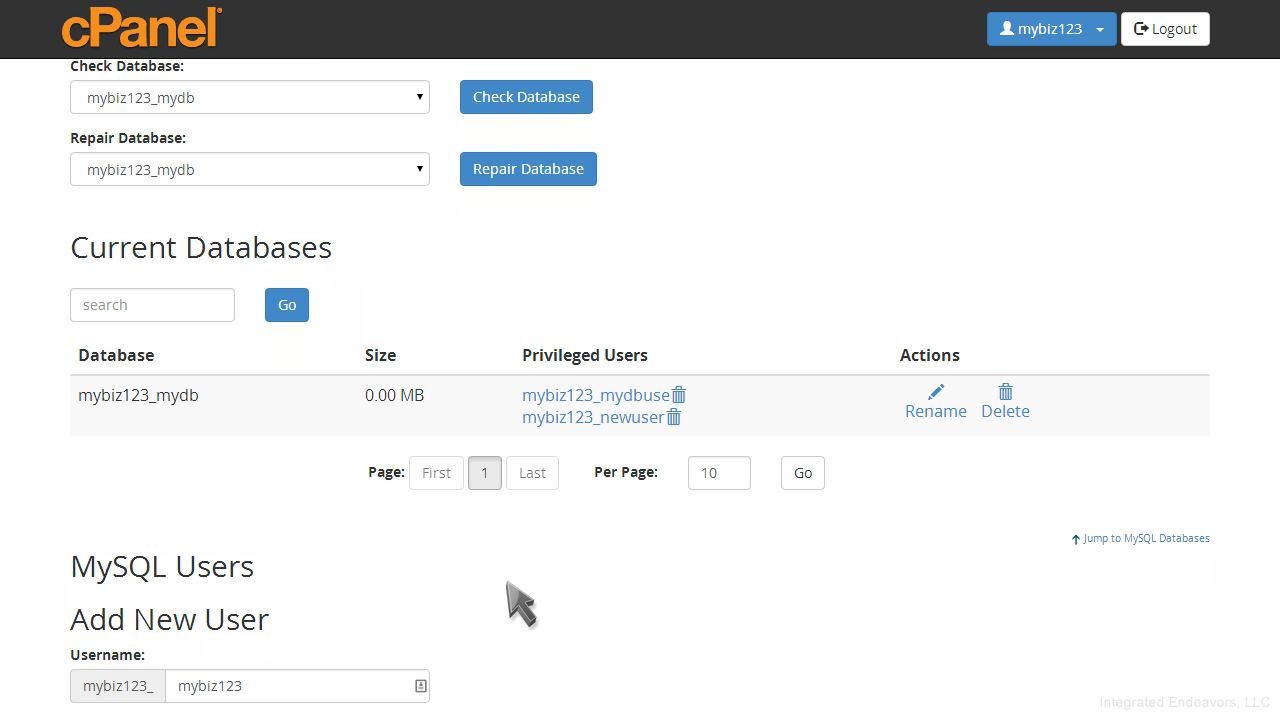Click the Rename pencil icon
This screenshot has height=720, width=1280.
[x=936, y=392]
